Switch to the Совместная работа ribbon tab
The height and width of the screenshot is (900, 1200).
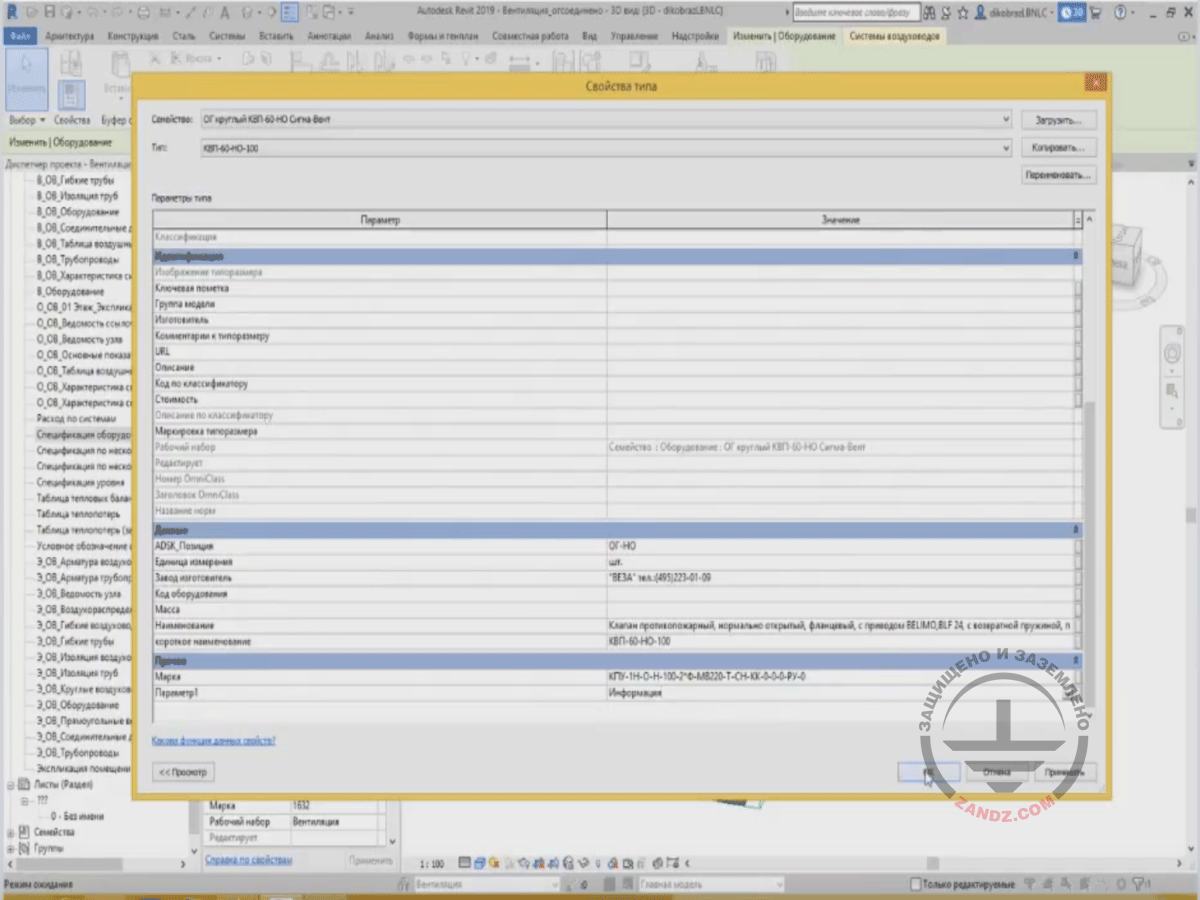click(x=530, y=36)
